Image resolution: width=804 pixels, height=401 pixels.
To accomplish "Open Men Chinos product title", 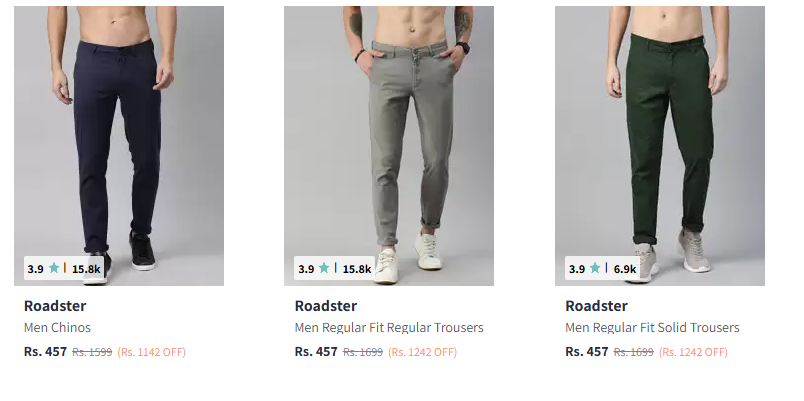I will 57,327.
